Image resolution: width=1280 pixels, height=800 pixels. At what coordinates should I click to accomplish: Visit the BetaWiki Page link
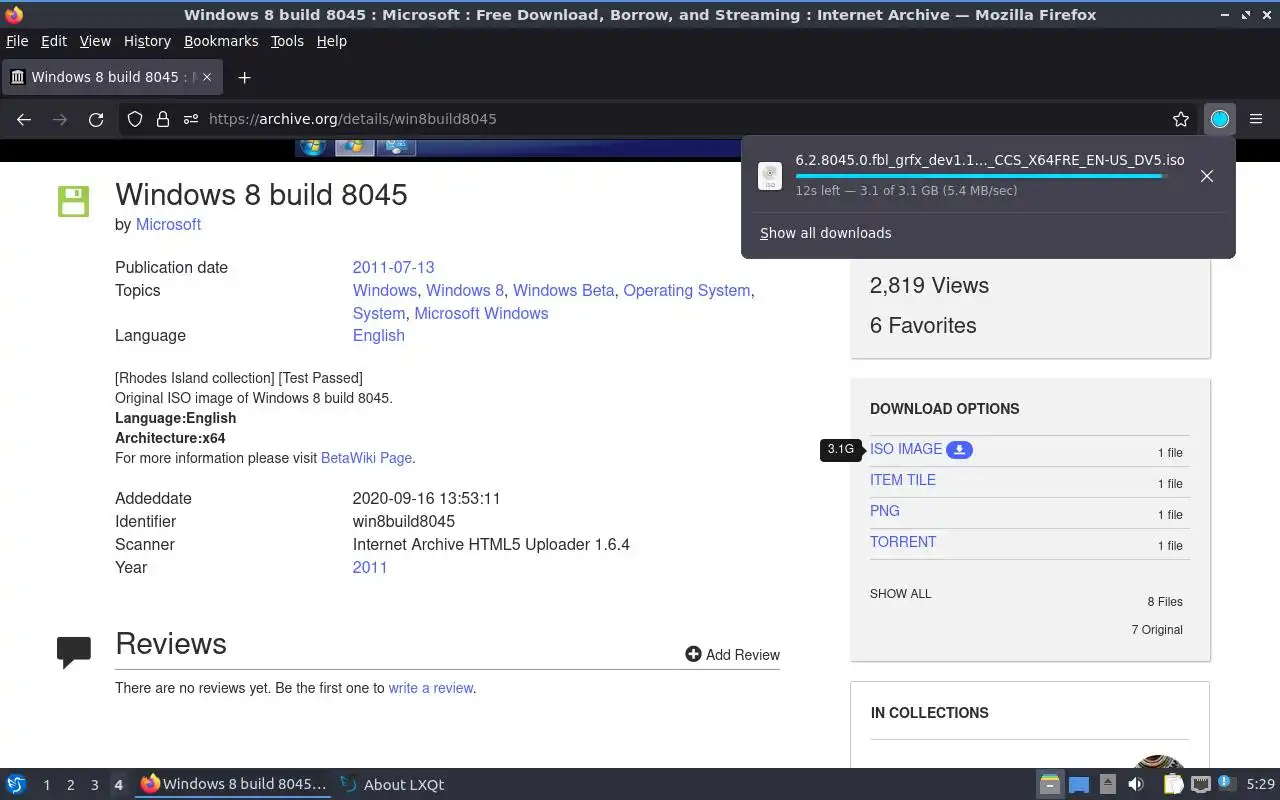point(366,458)
